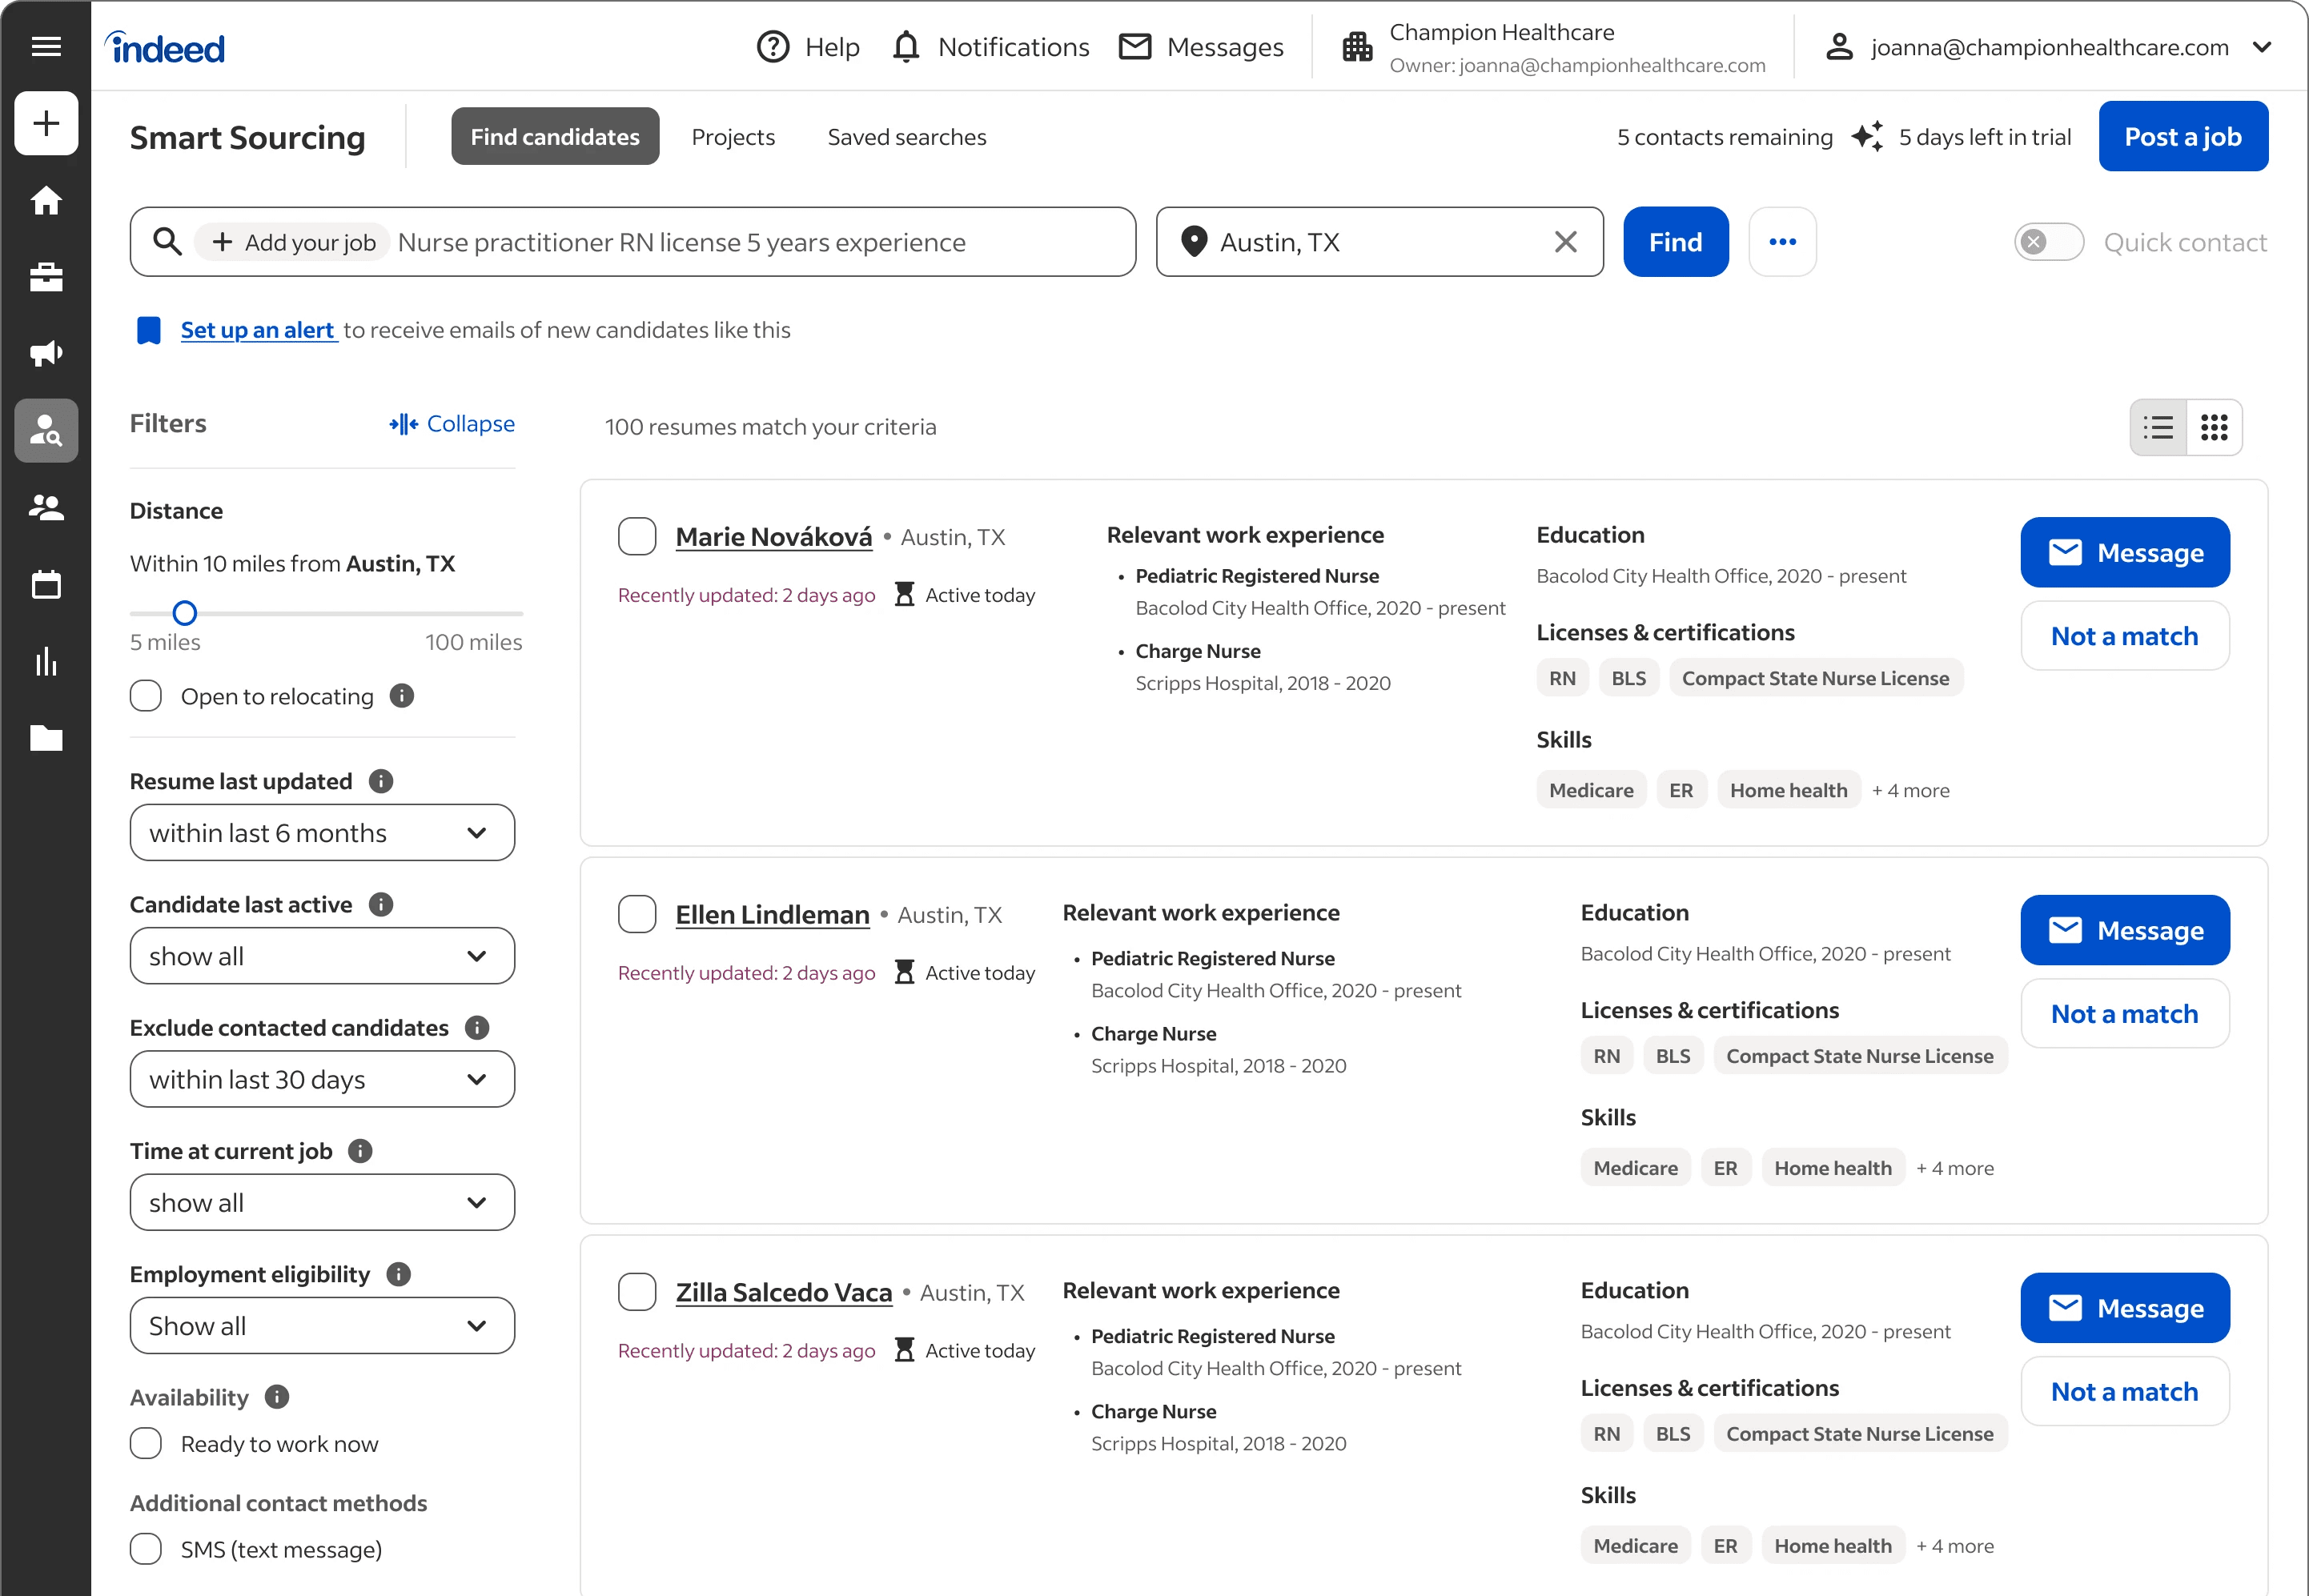
Task: Open the Saved searches tab
Action: pyautogui.click(x=906, y=137)
